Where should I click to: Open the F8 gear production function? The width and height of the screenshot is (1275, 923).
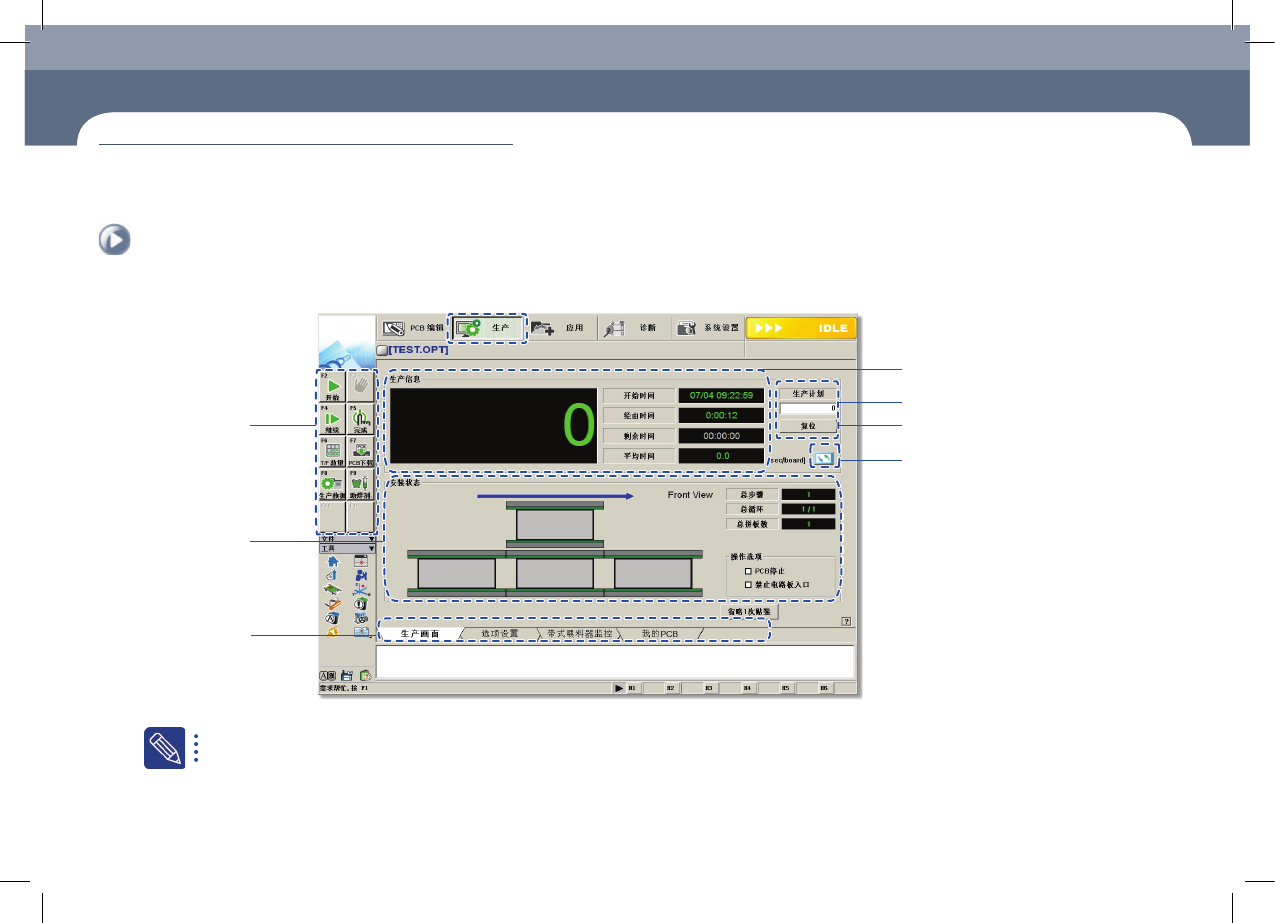333,483
